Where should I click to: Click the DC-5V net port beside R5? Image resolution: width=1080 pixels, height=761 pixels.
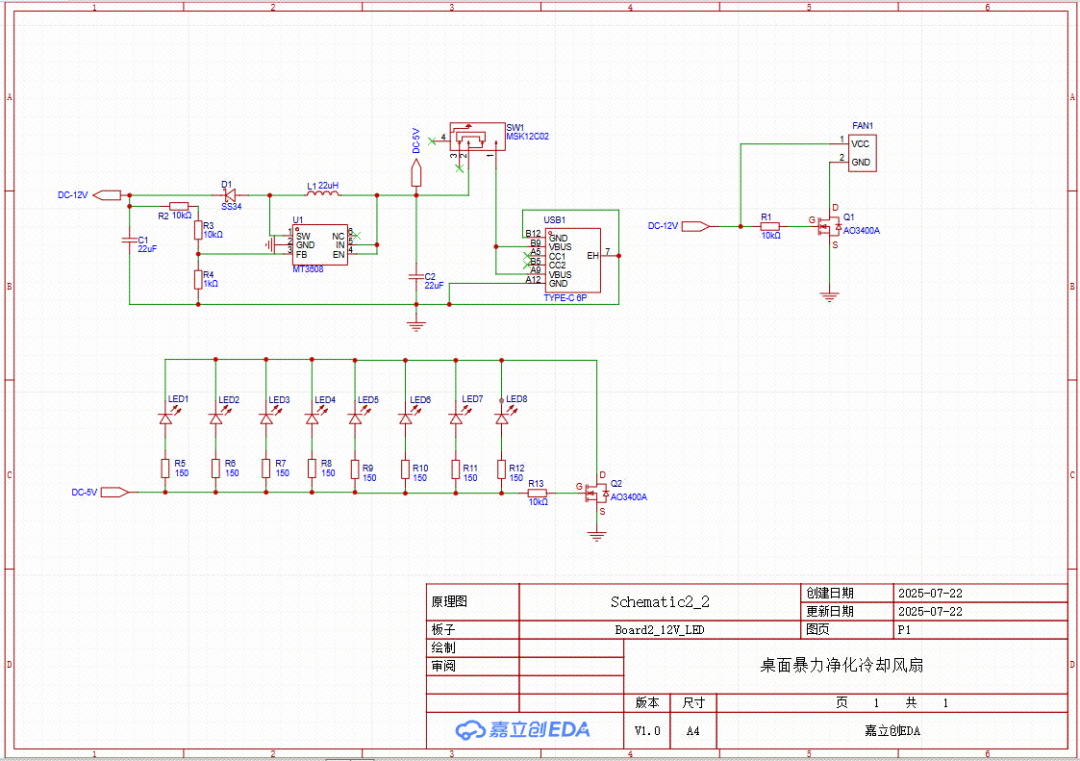point(115,492)
